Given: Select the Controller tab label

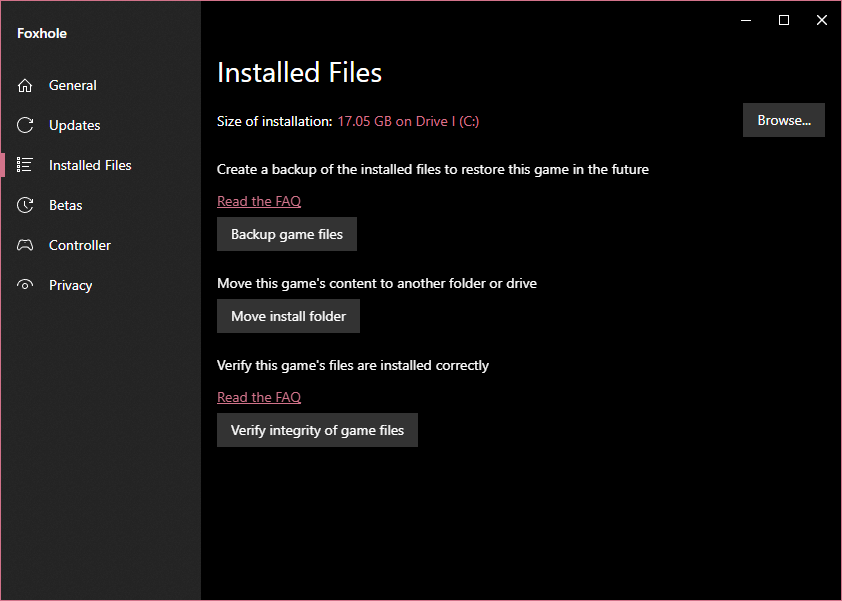Looking at the screenshot, I should tap(80, 246).
